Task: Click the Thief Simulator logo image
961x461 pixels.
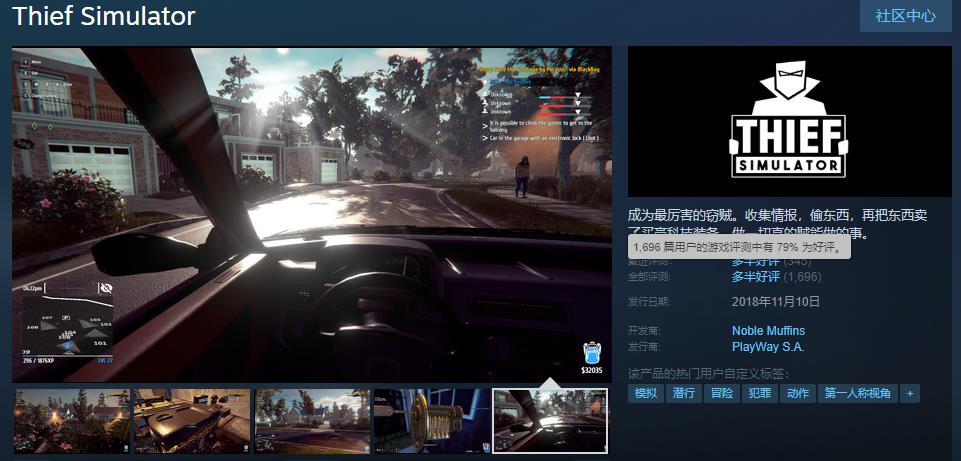Action: click(x=789, y=121)
